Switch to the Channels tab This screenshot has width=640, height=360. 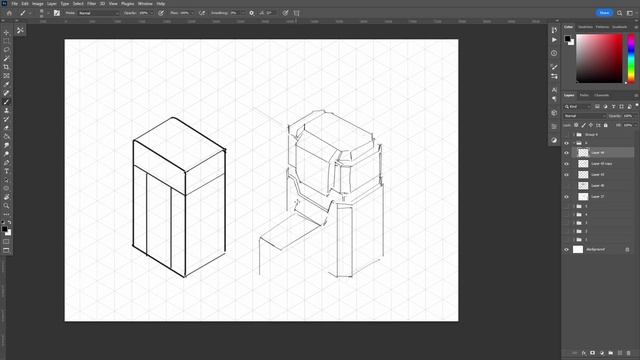click(602, 95)
